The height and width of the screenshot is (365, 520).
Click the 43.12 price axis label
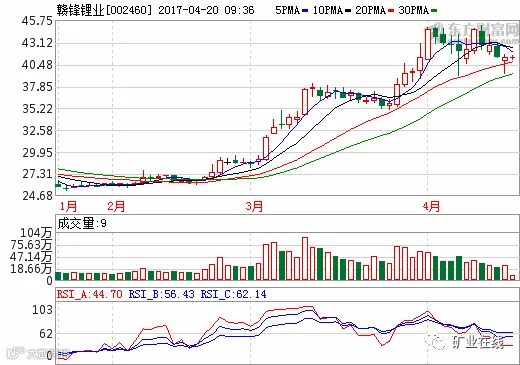tap(37, 43)
